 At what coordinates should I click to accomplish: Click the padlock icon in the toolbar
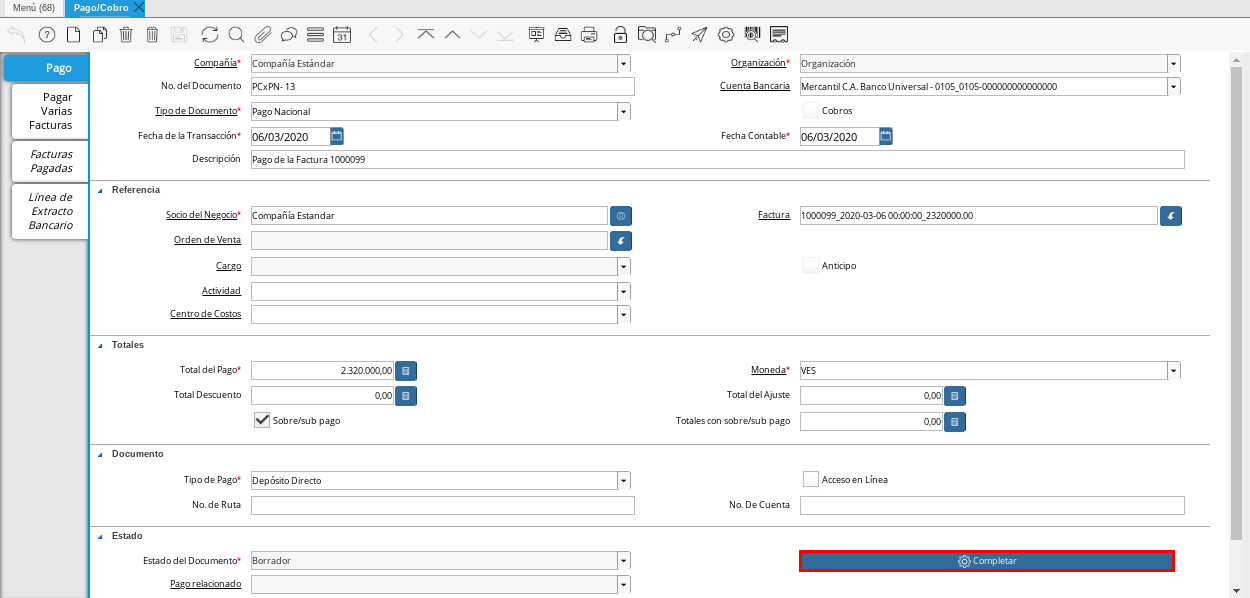coord(620,35)
